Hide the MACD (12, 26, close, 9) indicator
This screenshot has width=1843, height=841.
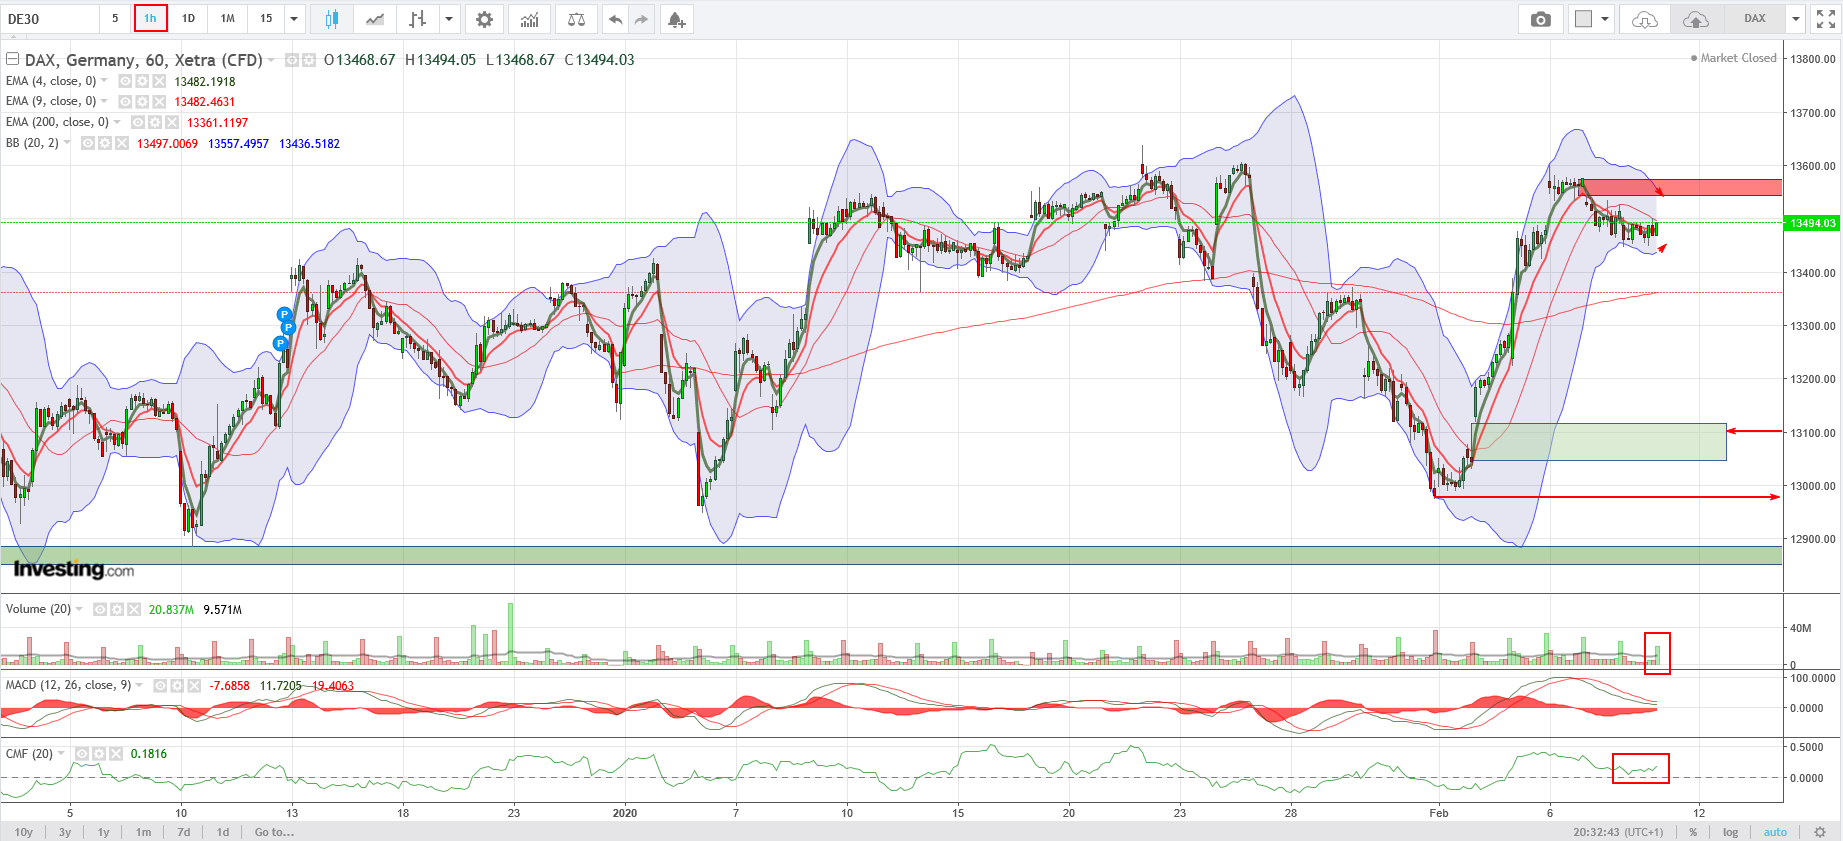pos(160,686)
